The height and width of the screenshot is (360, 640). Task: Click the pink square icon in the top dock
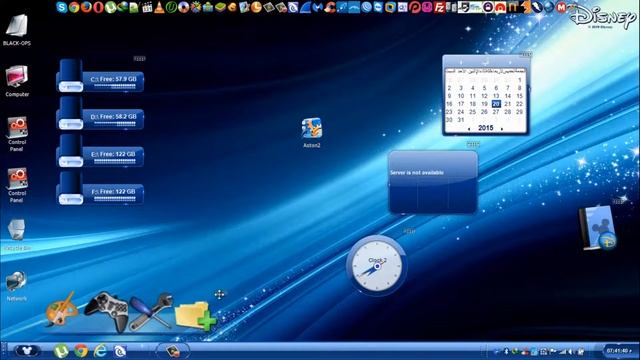click(427, 7)
